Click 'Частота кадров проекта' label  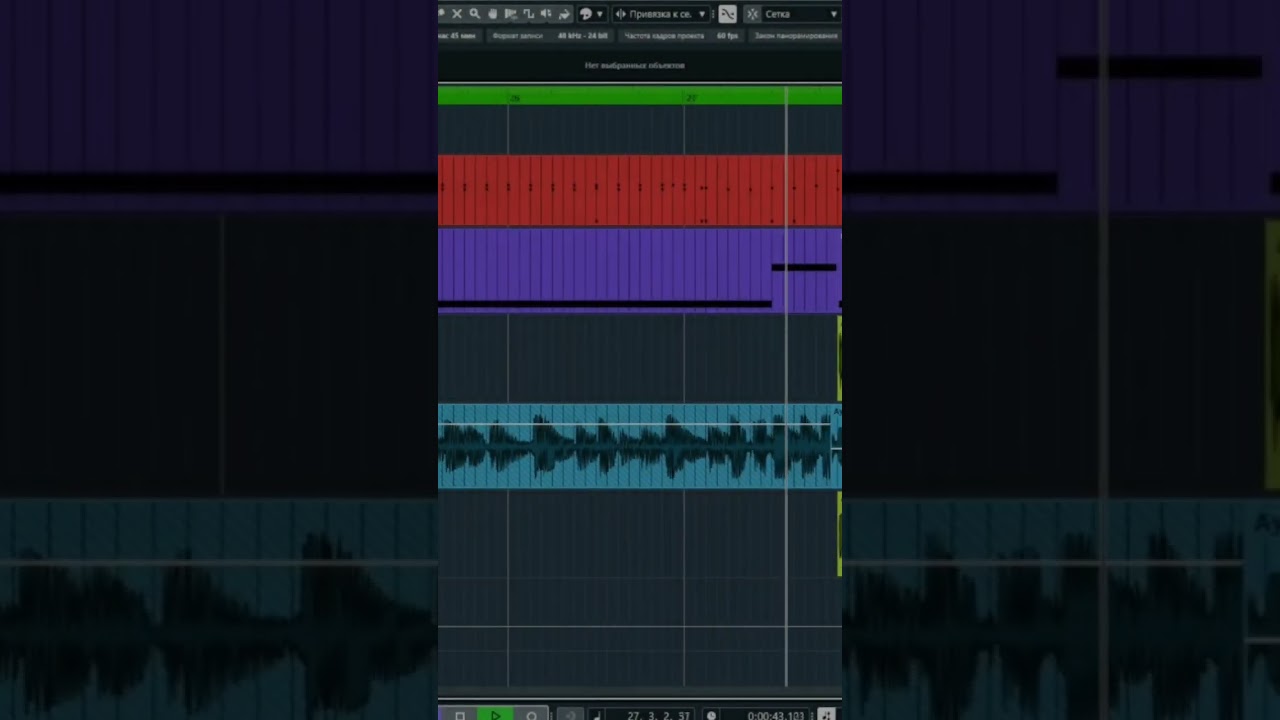click(664, 36)
